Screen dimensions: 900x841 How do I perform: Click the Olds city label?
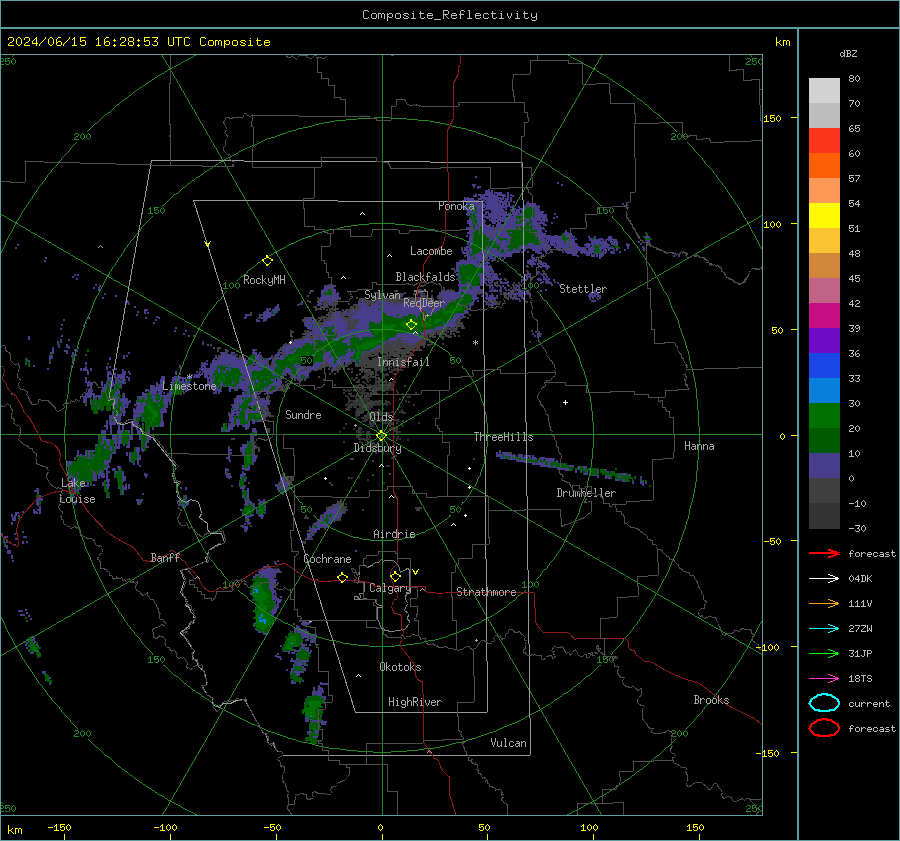(381, 416)
